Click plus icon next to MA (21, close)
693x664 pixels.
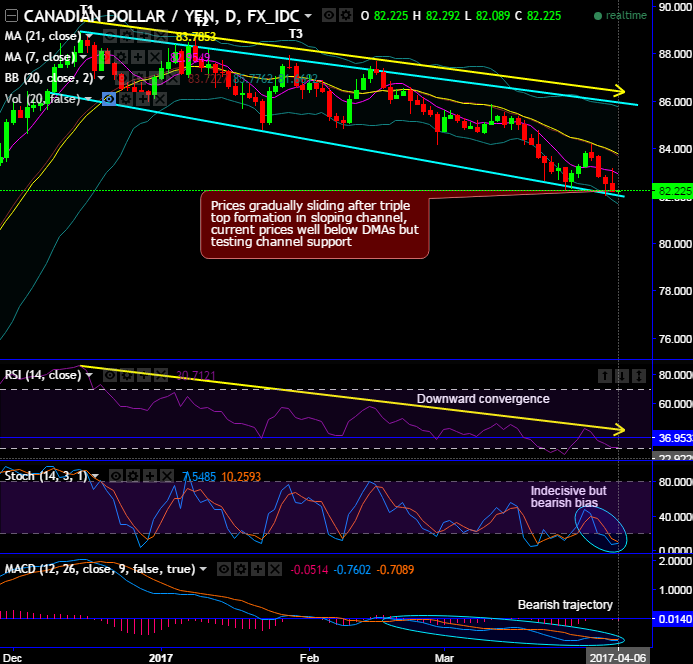(144, 36)
